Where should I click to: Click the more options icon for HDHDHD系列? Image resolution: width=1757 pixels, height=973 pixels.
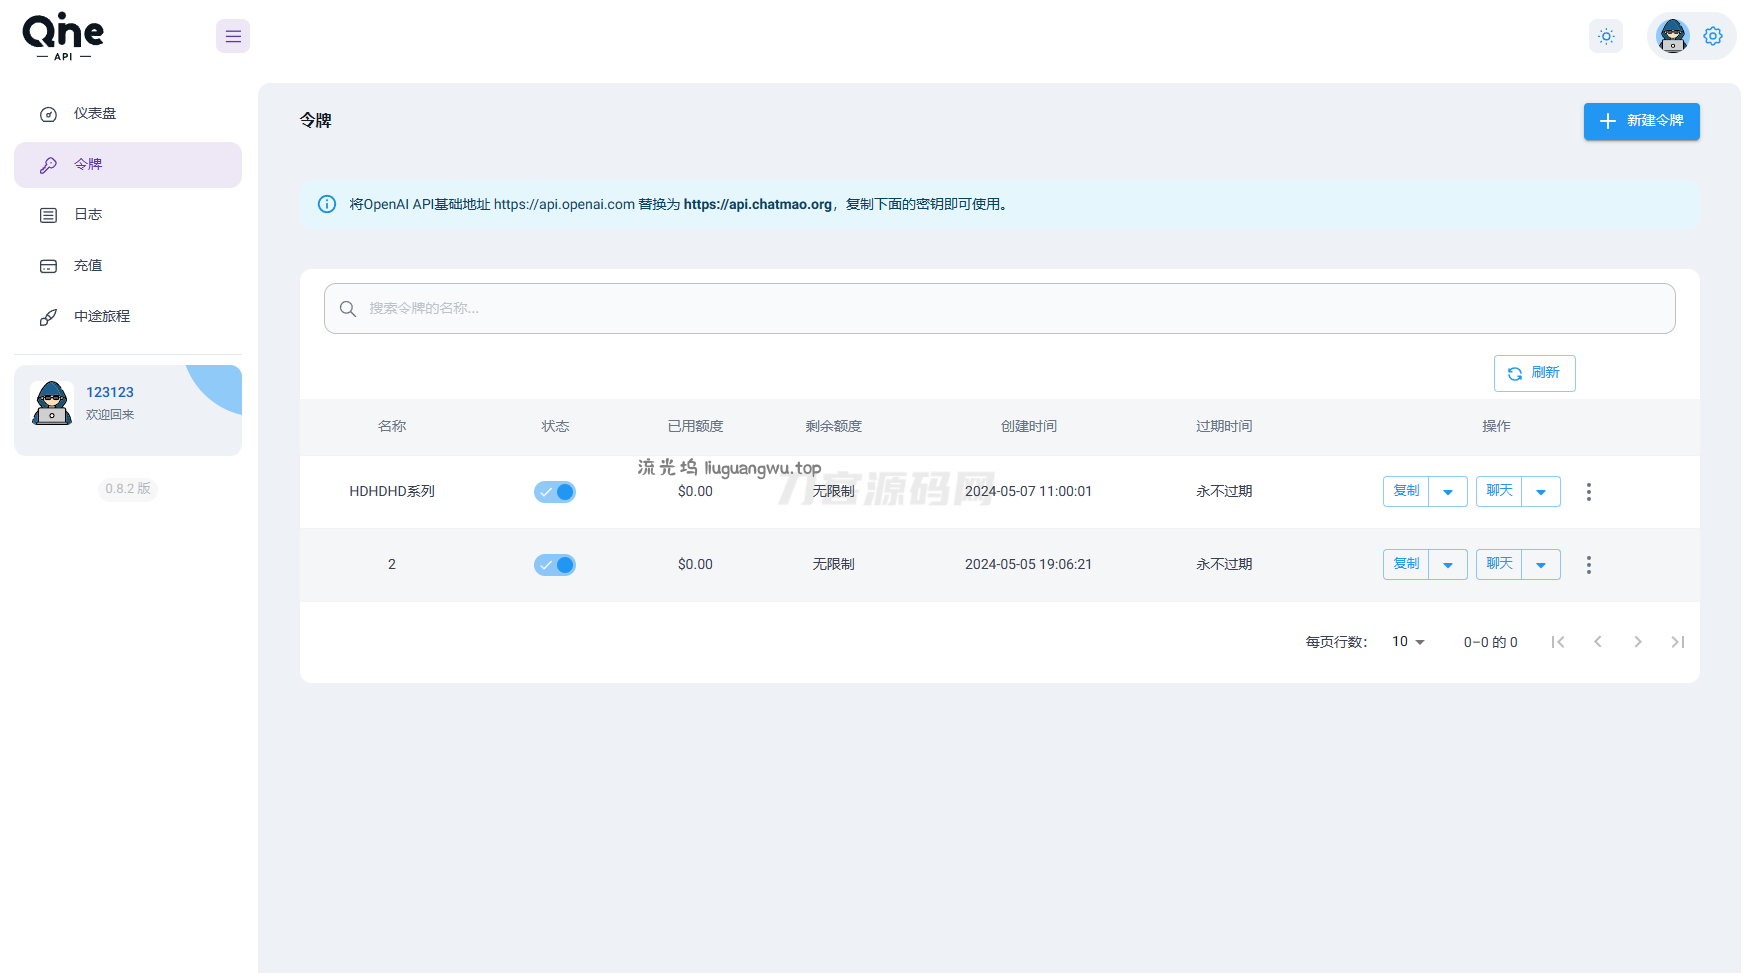click(x=1588, y=492)
